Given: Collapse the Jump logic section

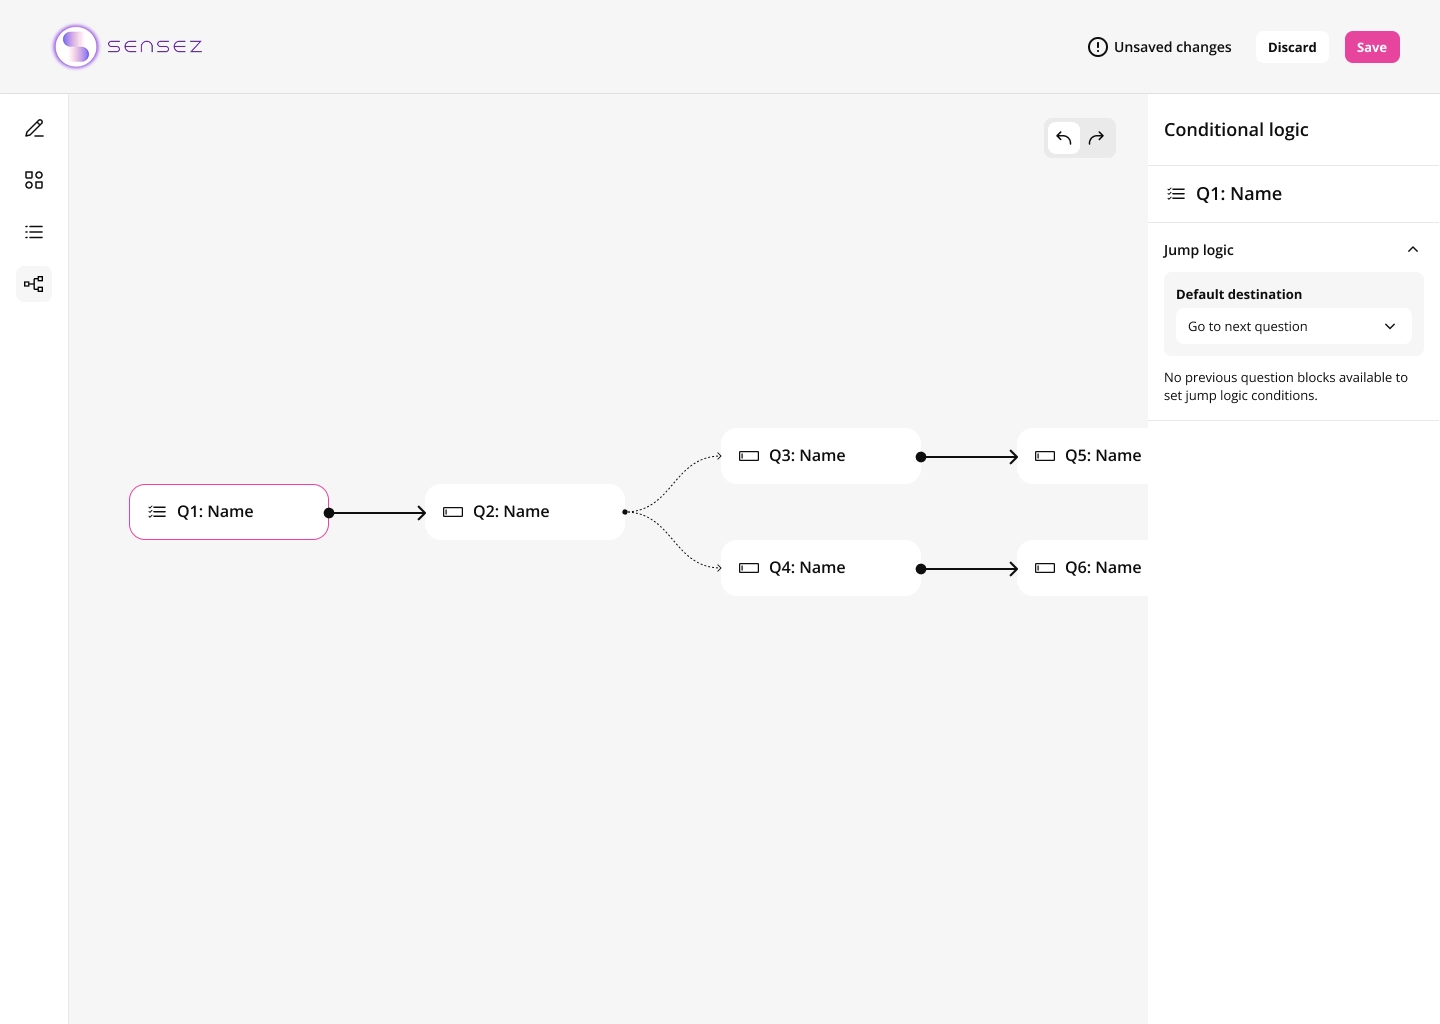Looking at the screenshot, I should (x=1413, y=250).
